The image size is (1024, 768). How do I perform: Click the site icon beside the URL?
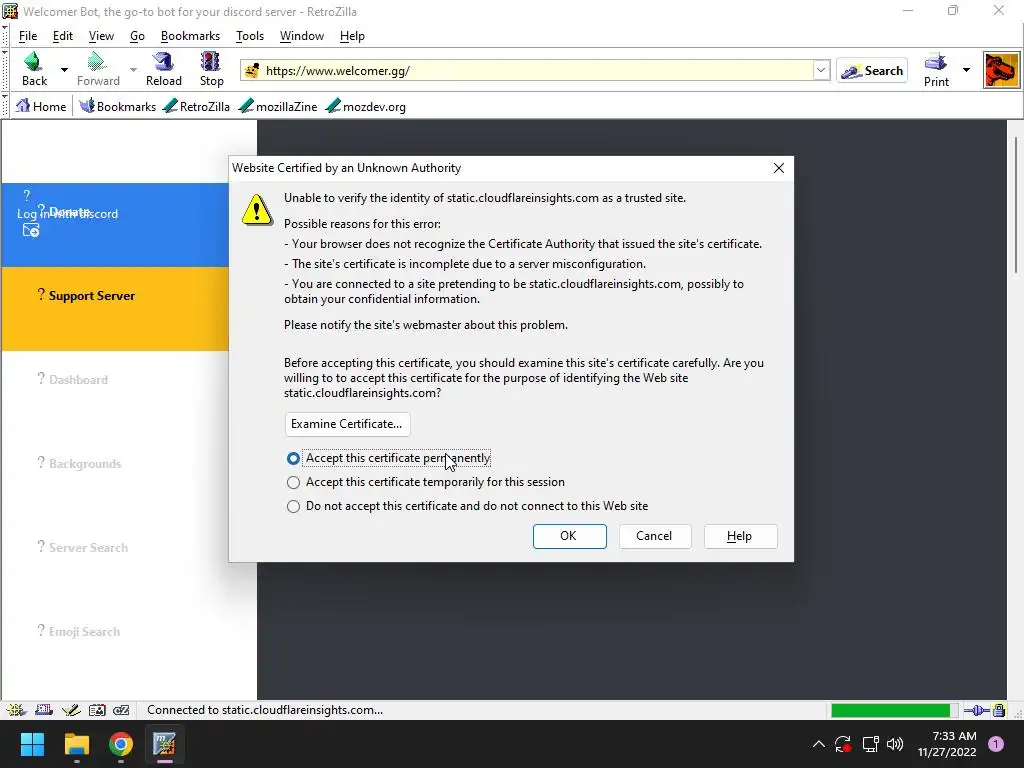click(252, 71)
